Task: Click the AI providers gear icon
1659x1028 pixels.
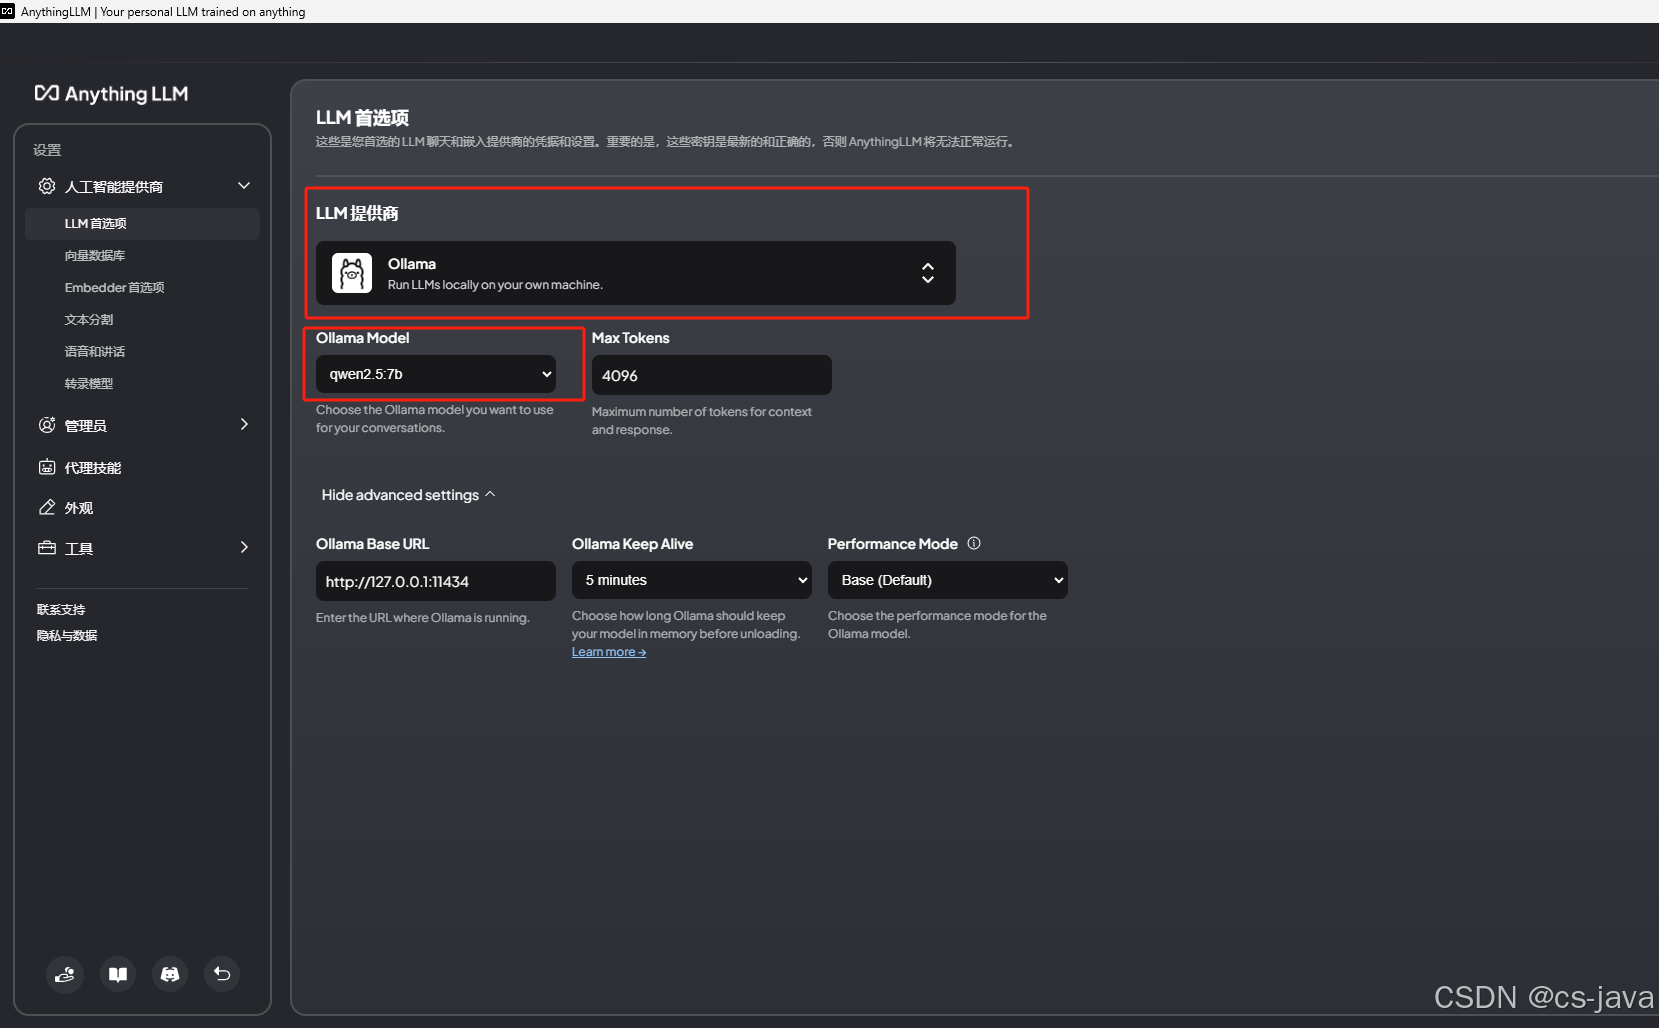Action: click(x=47, y=186)
